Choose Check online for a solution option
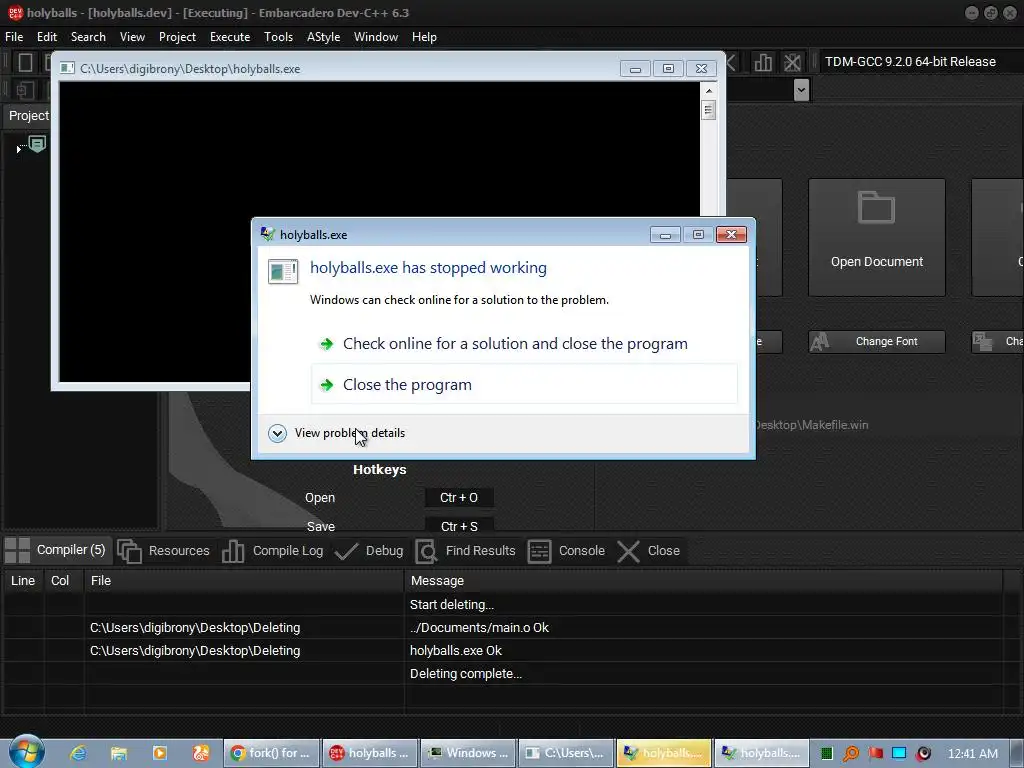 click(524, 344)
